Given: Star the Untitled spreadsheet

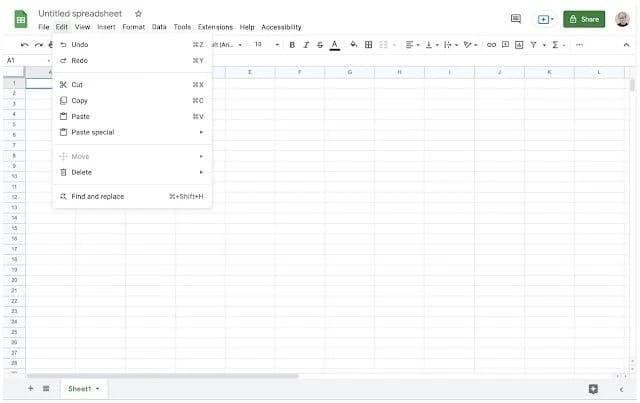Looking at the screenshot, I should [x=138, y=13].
